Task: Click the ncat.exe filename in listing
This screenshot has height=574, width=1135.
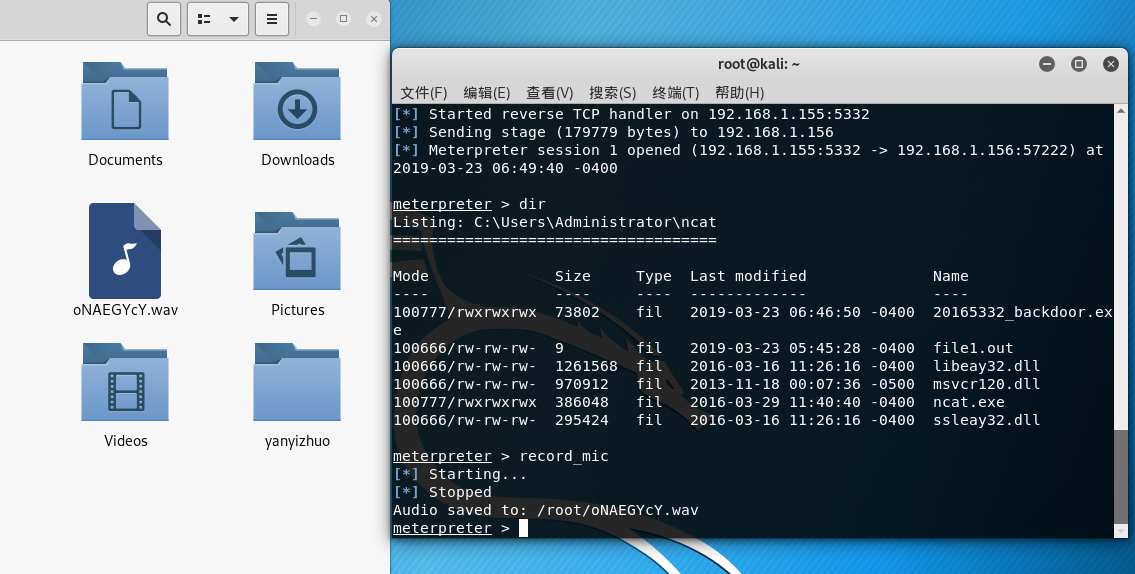Action: click(x=969, y=402)
